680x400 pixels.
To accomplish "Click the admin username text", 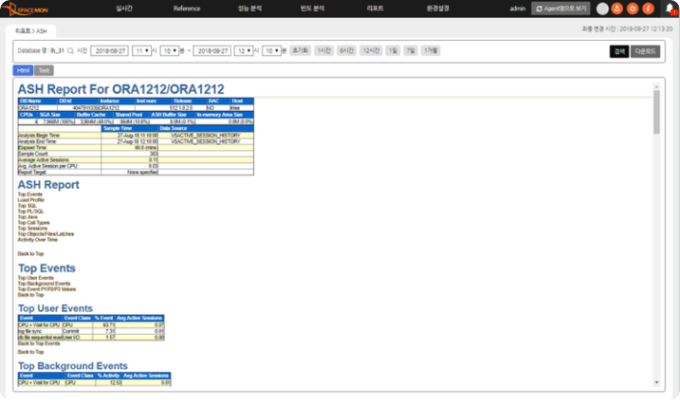I will tap(517, 9).
